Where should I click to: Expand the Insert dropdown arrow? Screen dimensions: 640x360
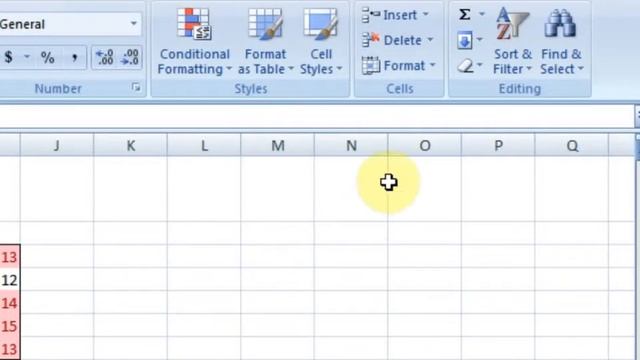tap(426, 15)
